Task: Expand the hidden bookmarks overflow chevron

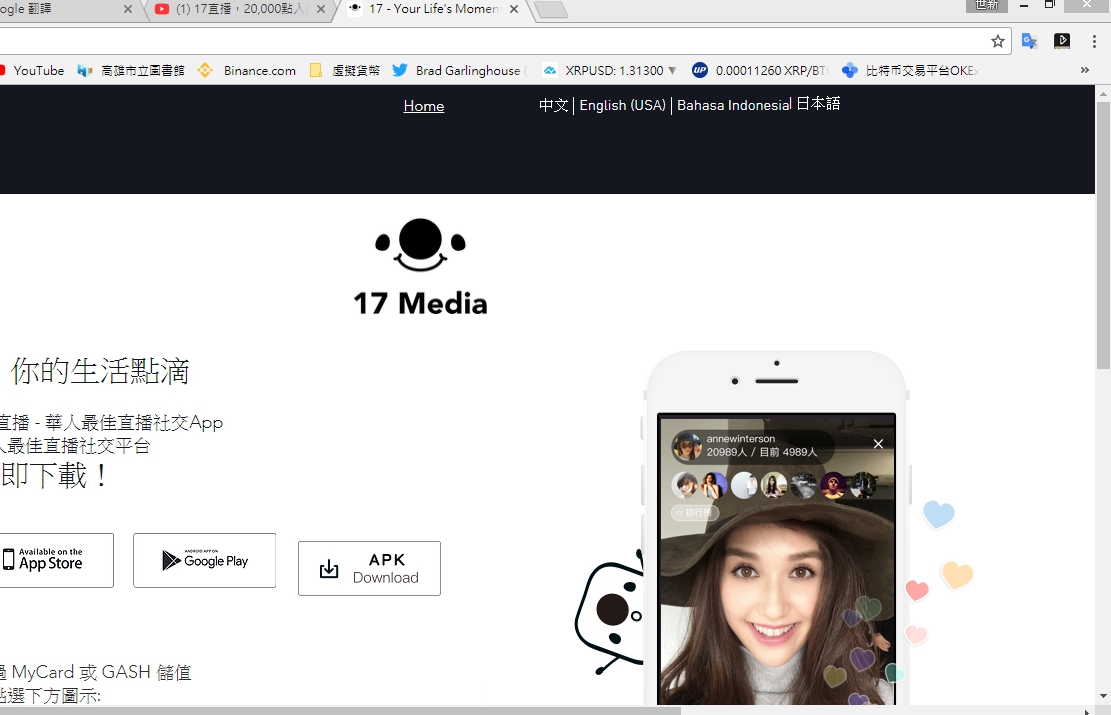Action: click(1084, 71)
